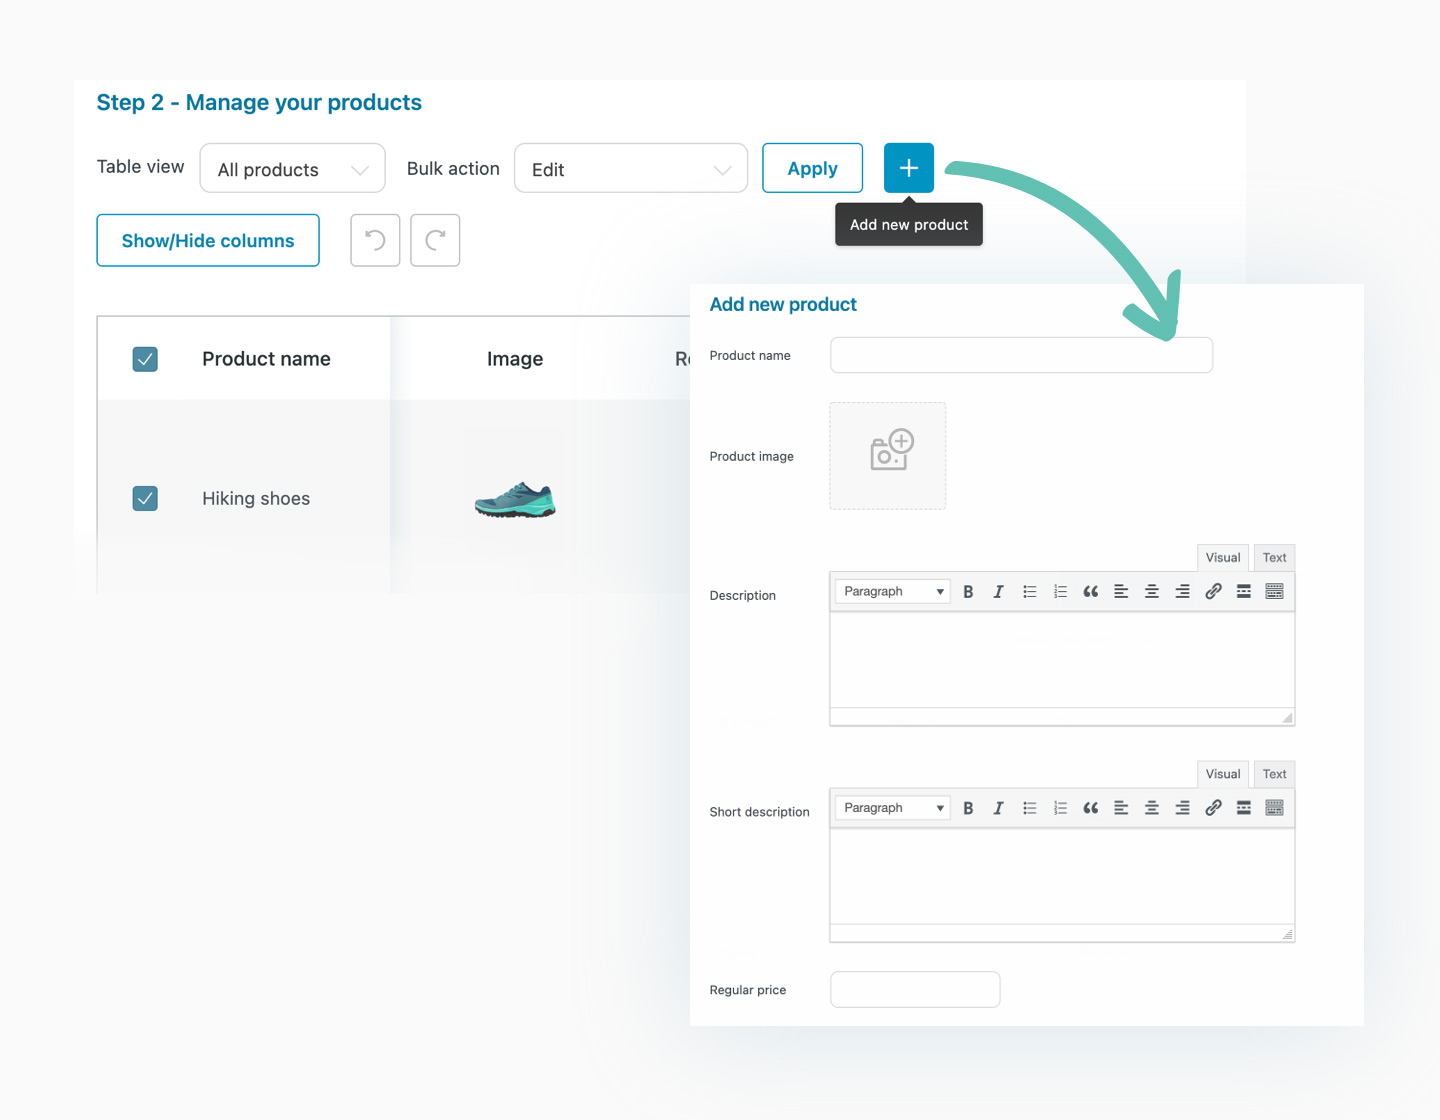Open the All products table view dropdown

[x=292, y=168]
